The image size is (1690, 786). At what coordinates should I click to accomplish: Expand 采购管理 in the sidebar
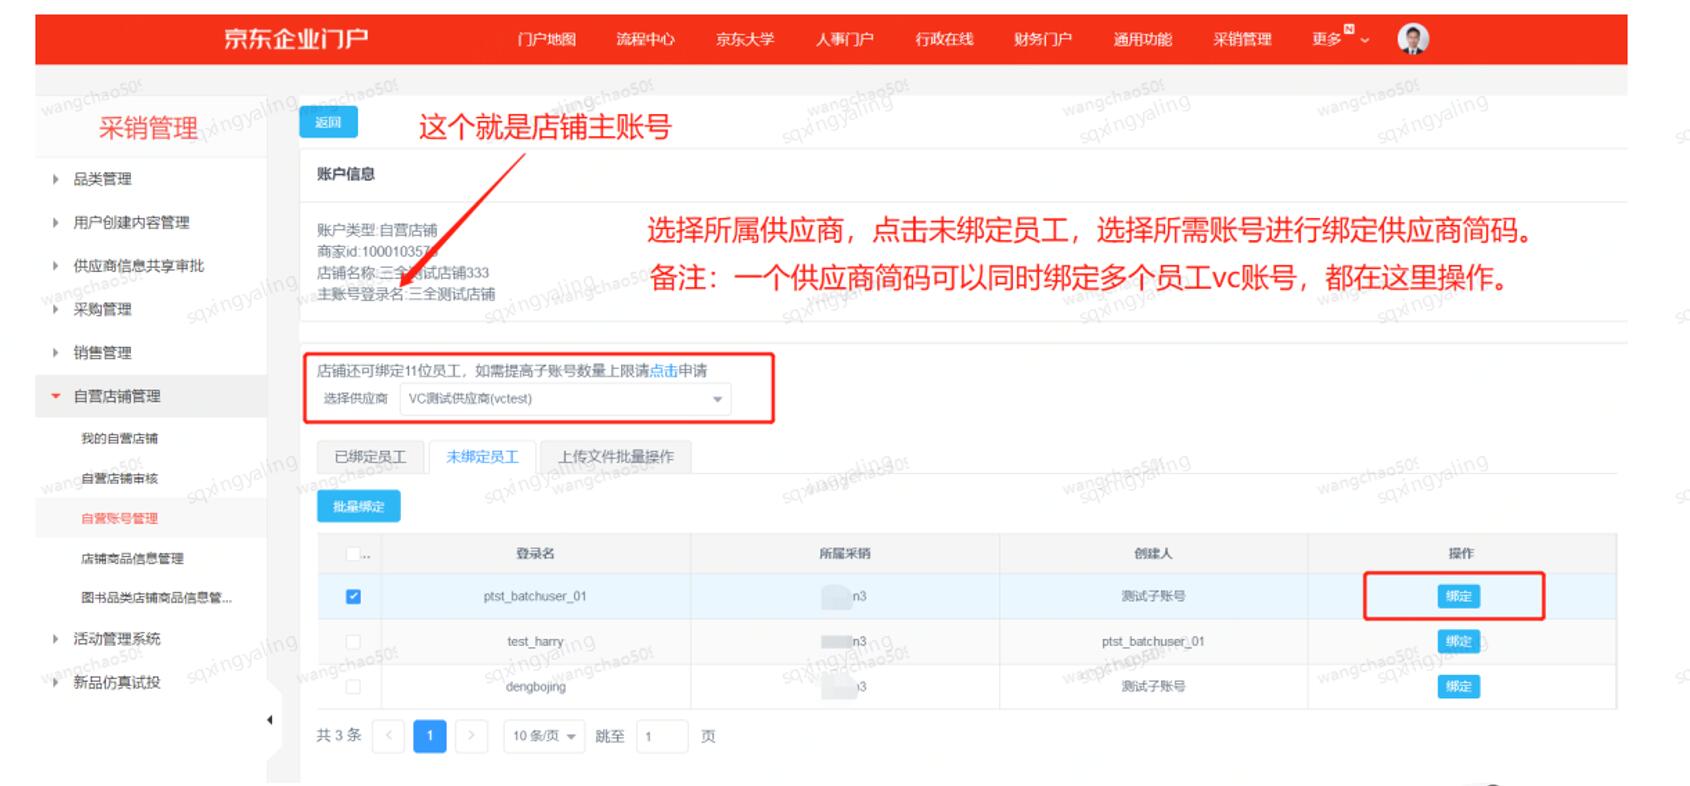(101, 309)
